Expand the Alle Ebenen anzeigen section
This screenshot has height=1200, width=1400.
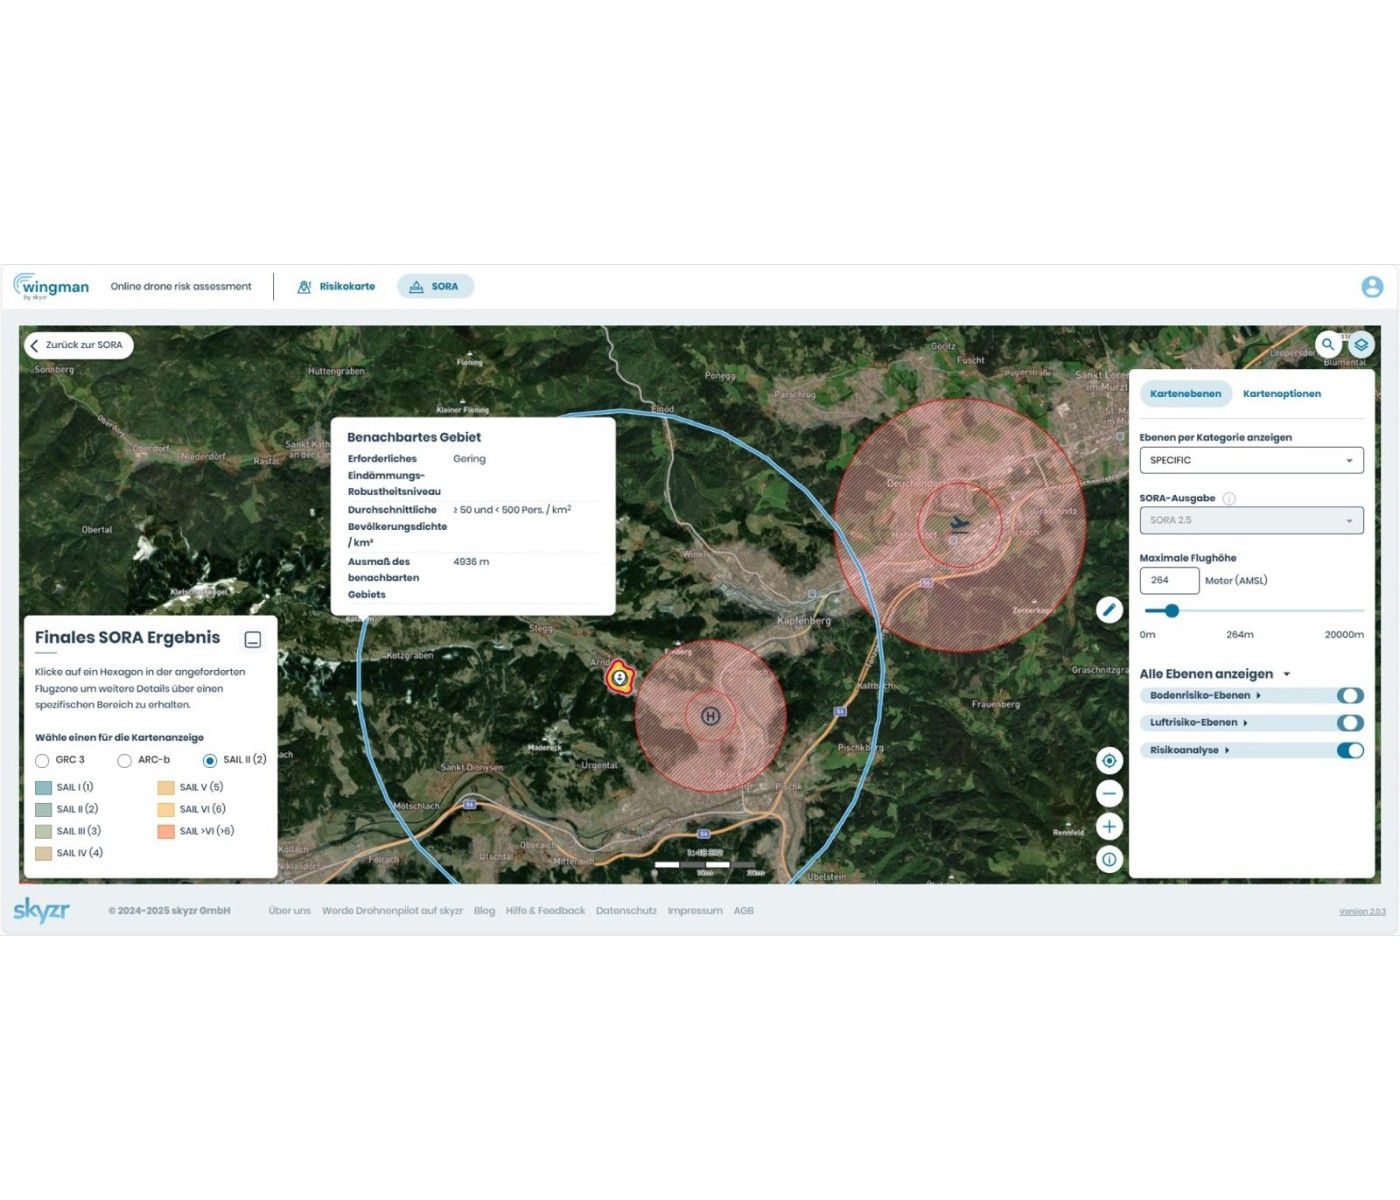point(1286,674)
